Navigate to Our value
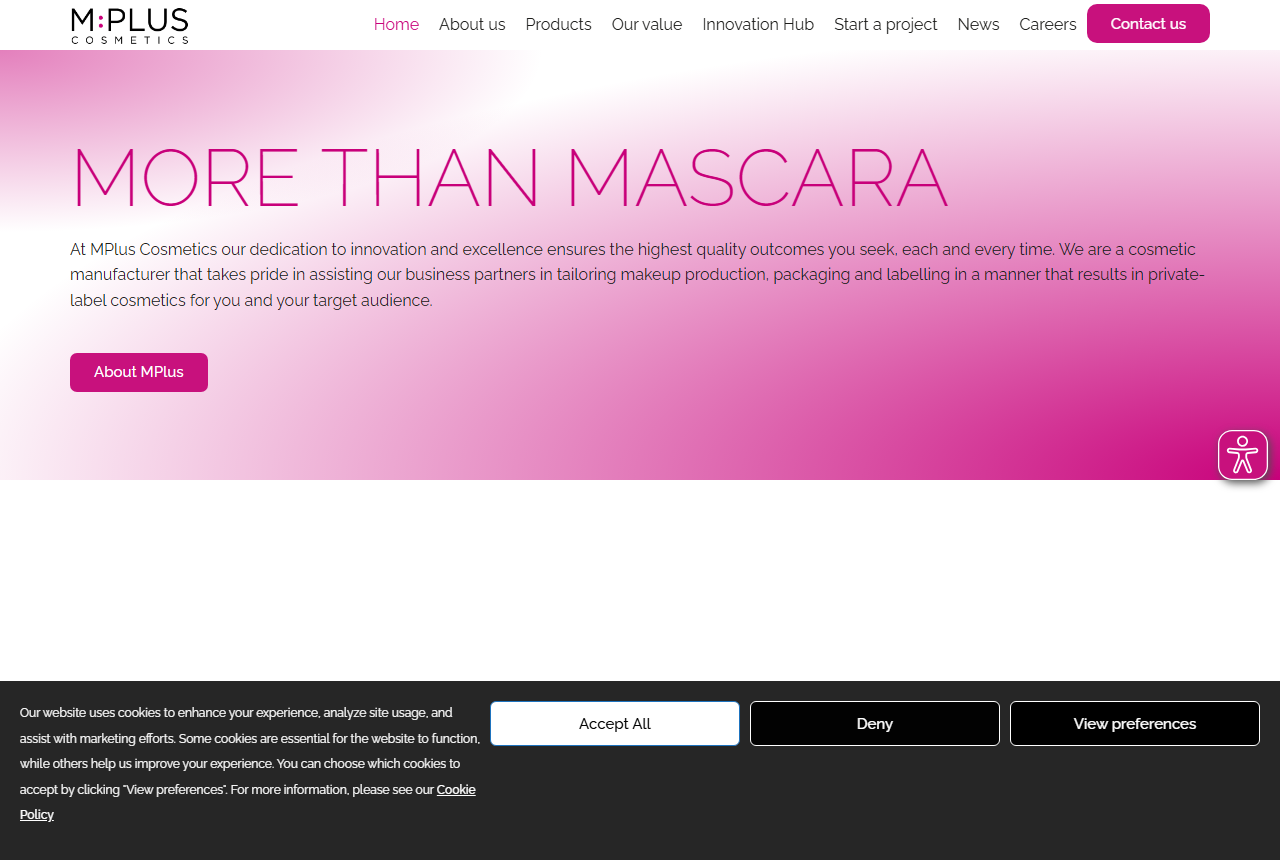 pos(647,24)
